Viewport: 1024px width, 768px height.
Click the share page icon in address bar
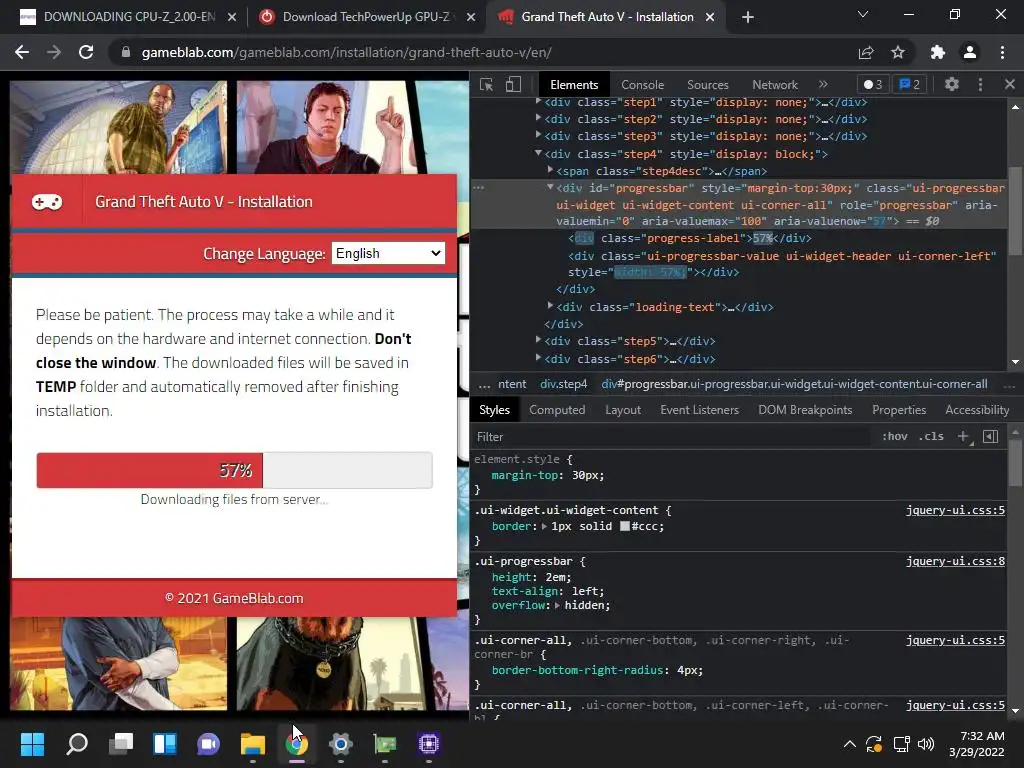pyautogui.click(x=866, y=52)
